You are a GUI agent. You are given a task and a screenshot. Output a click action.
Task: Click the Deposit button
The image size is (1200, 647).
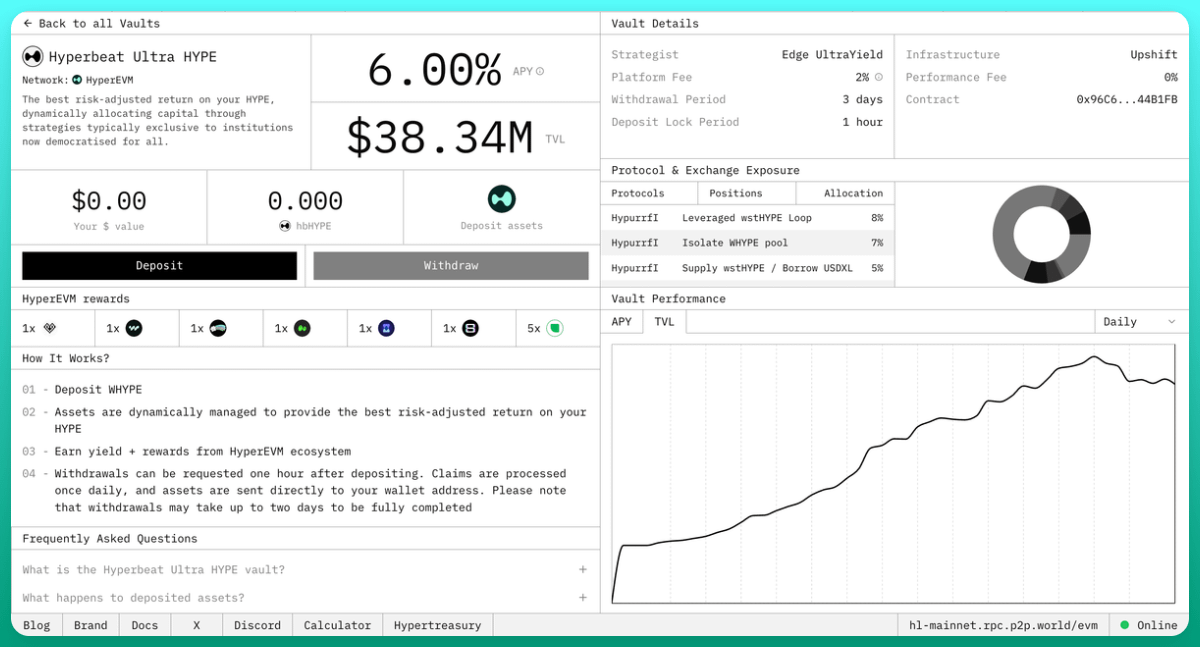pyautogui.click(x=160, y=265)
